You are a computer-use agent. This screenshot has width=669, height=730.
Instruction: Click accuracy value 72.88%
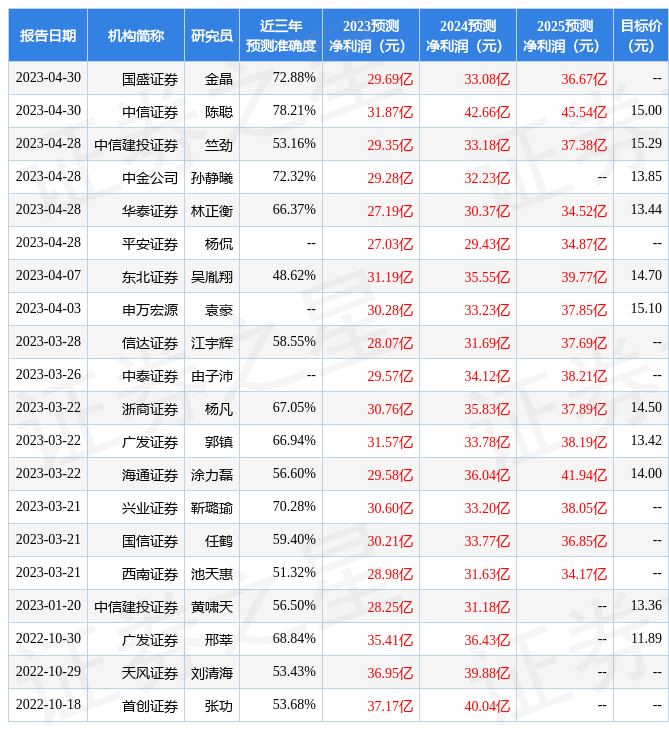tap(294, 77)
